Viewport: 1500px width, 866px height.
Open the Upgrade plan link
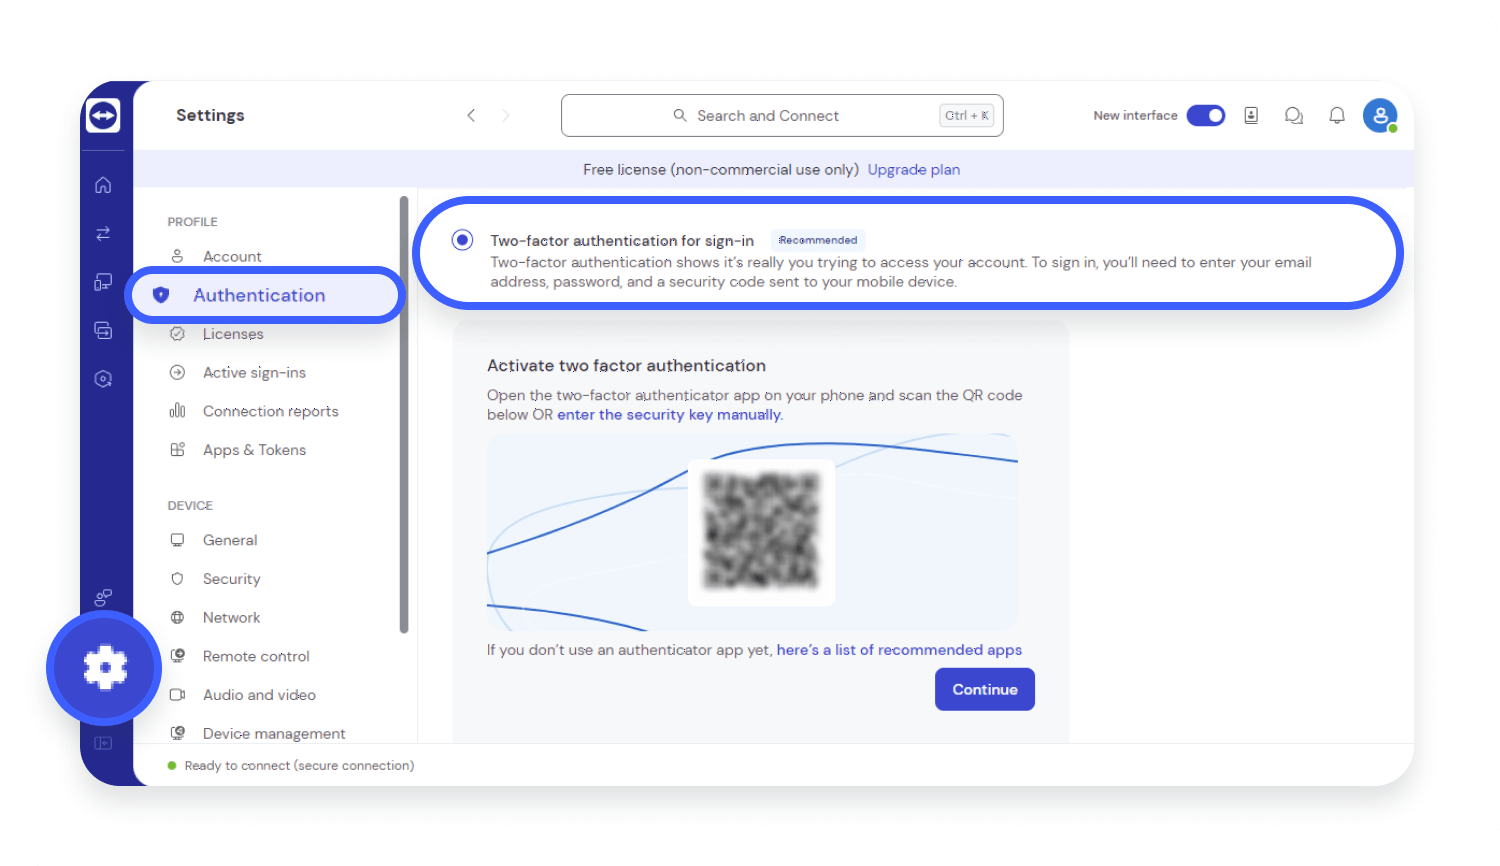(914, 170)
